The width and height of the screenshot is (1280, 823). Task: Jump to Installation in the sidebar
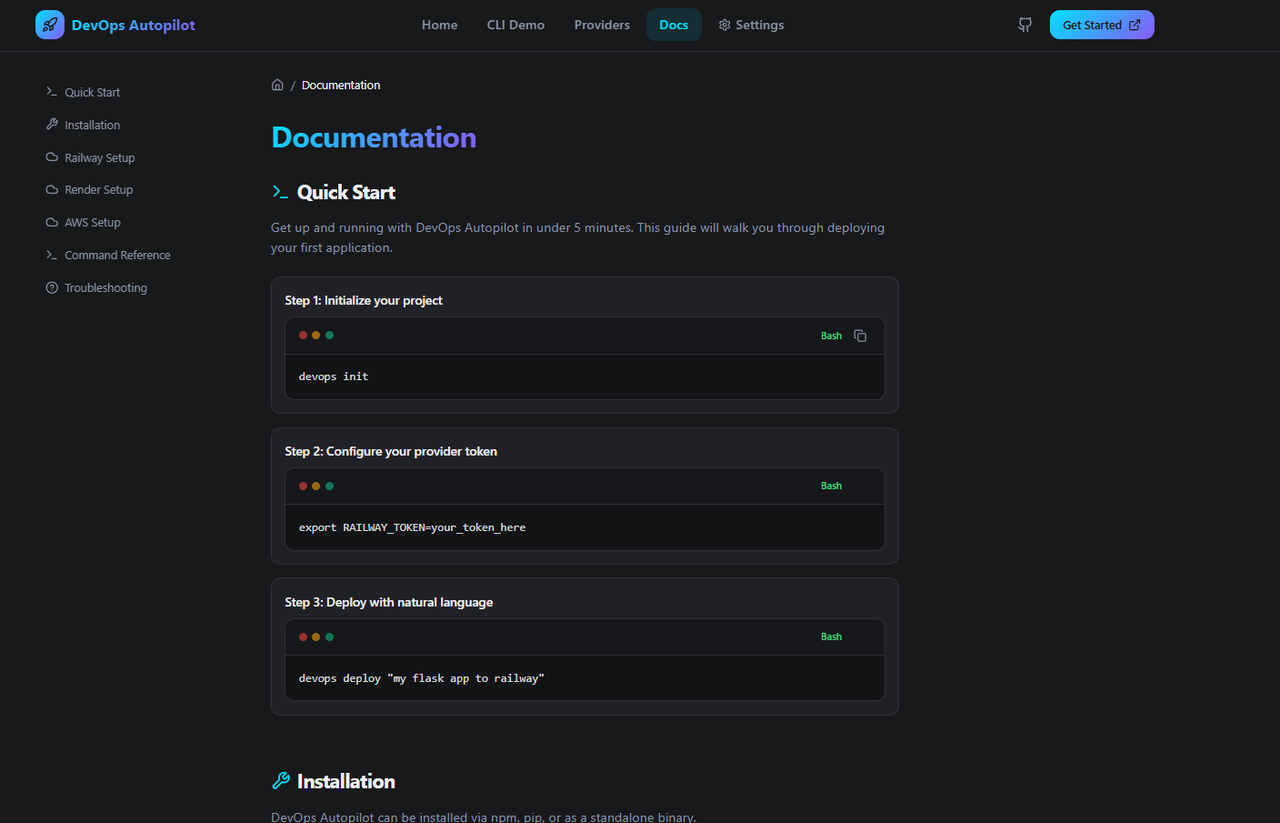click(x=92, y=125)
